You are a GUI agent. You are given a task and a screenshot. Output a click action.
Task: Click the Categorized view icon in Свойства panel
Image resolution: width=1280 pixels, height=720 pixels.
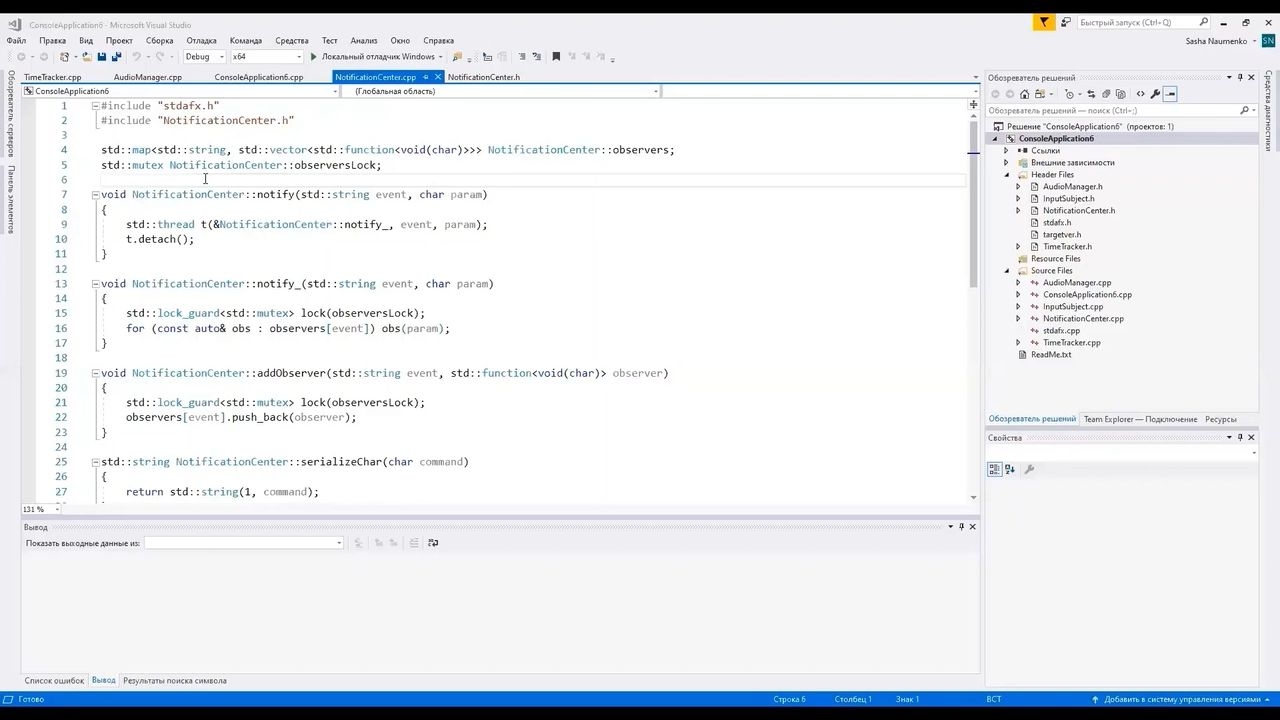point(995,469)
